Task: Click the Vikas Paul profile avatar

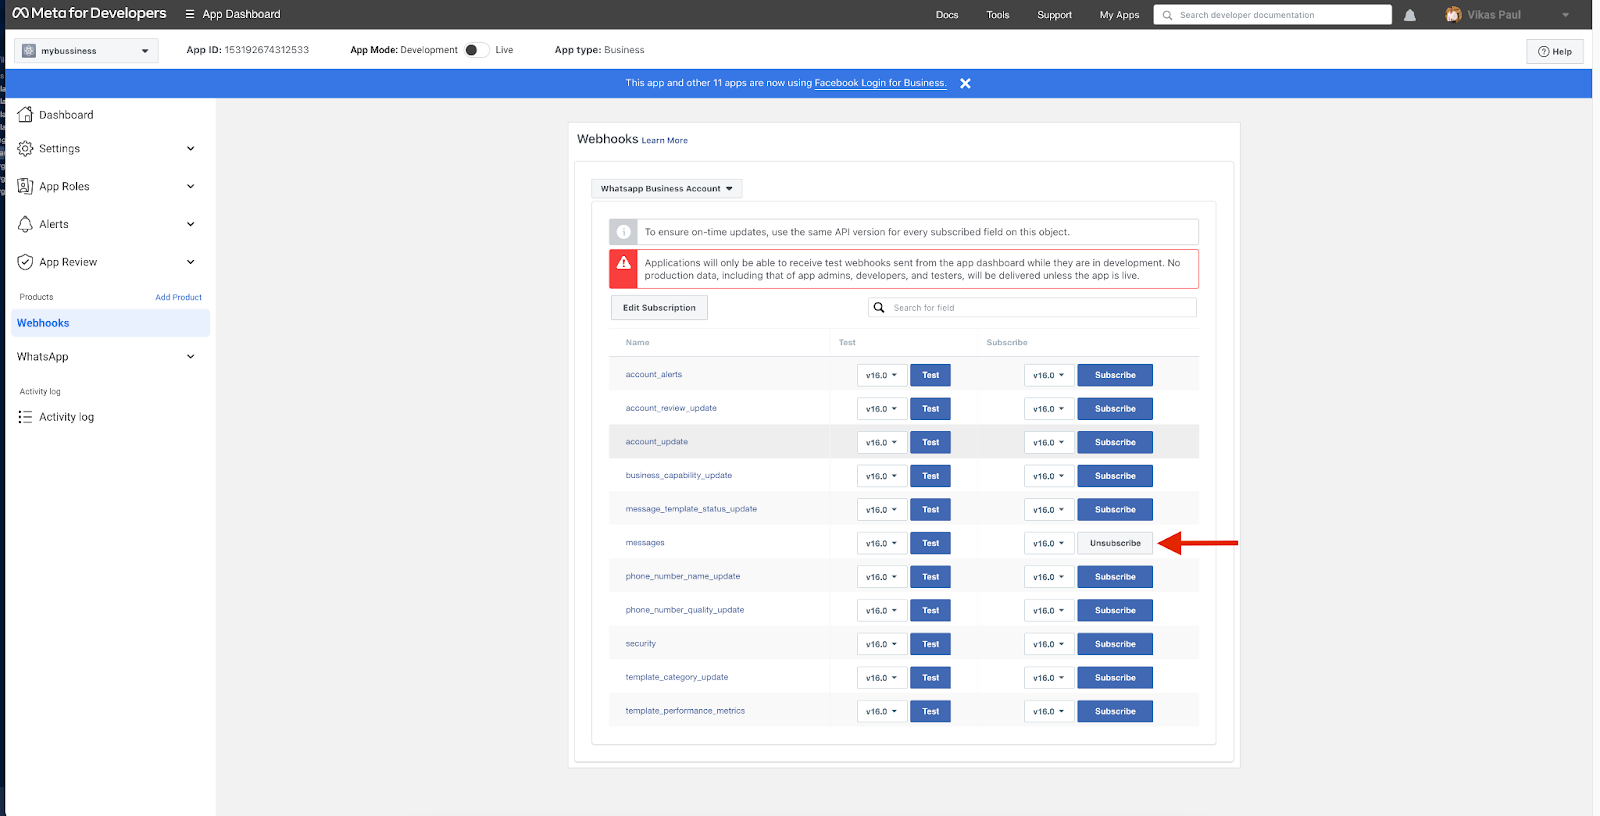Action: click(1453, 15)
